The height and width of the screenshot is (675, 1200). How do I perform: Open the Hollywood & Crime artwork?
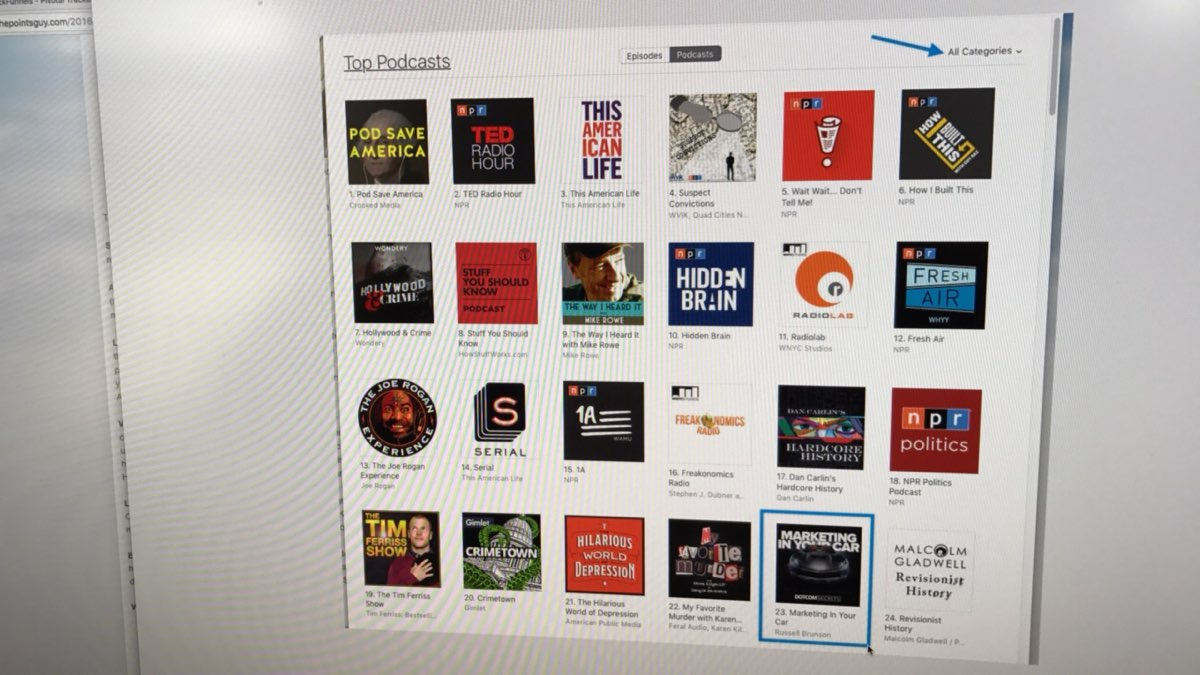pyautogui.click(x=392, y=283)
